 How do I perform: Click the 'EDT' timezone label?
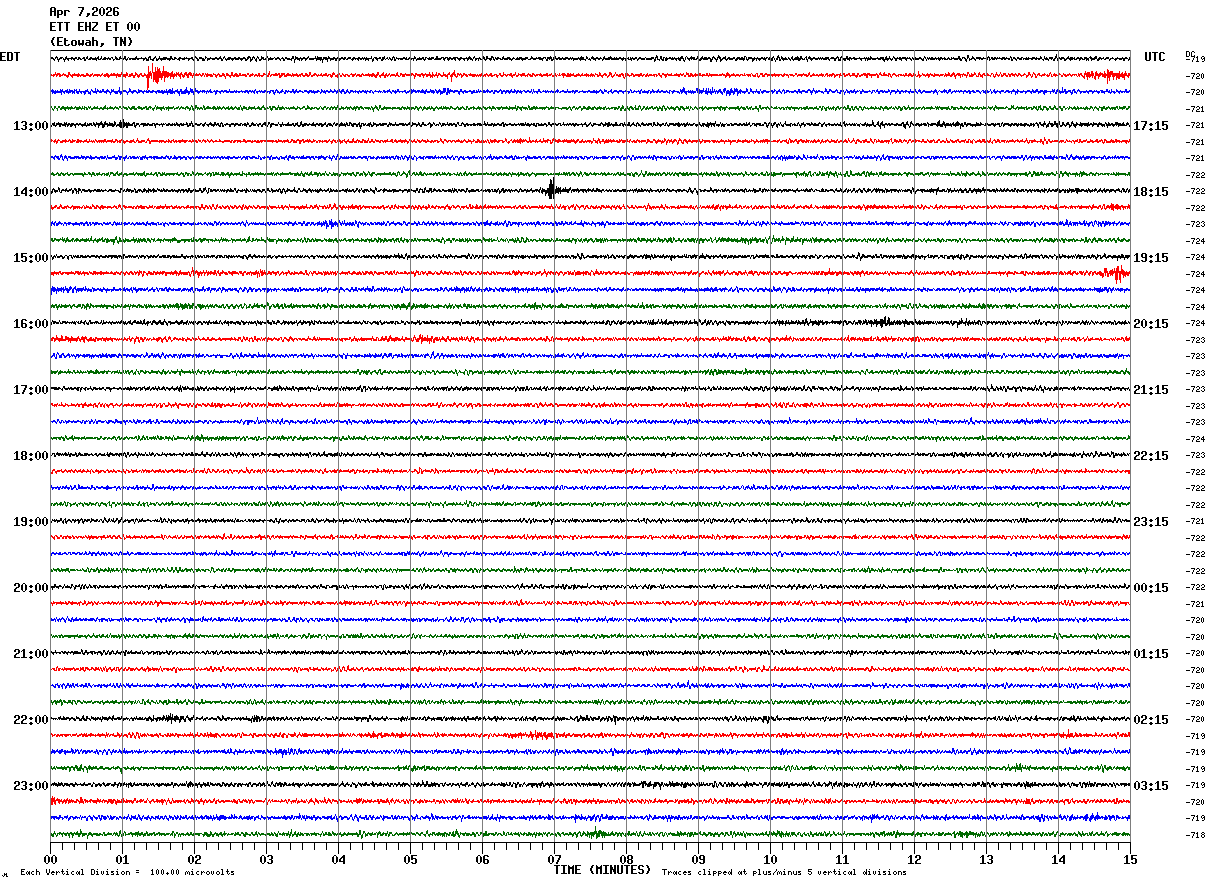pyautogui.click(x=10, y=57)
